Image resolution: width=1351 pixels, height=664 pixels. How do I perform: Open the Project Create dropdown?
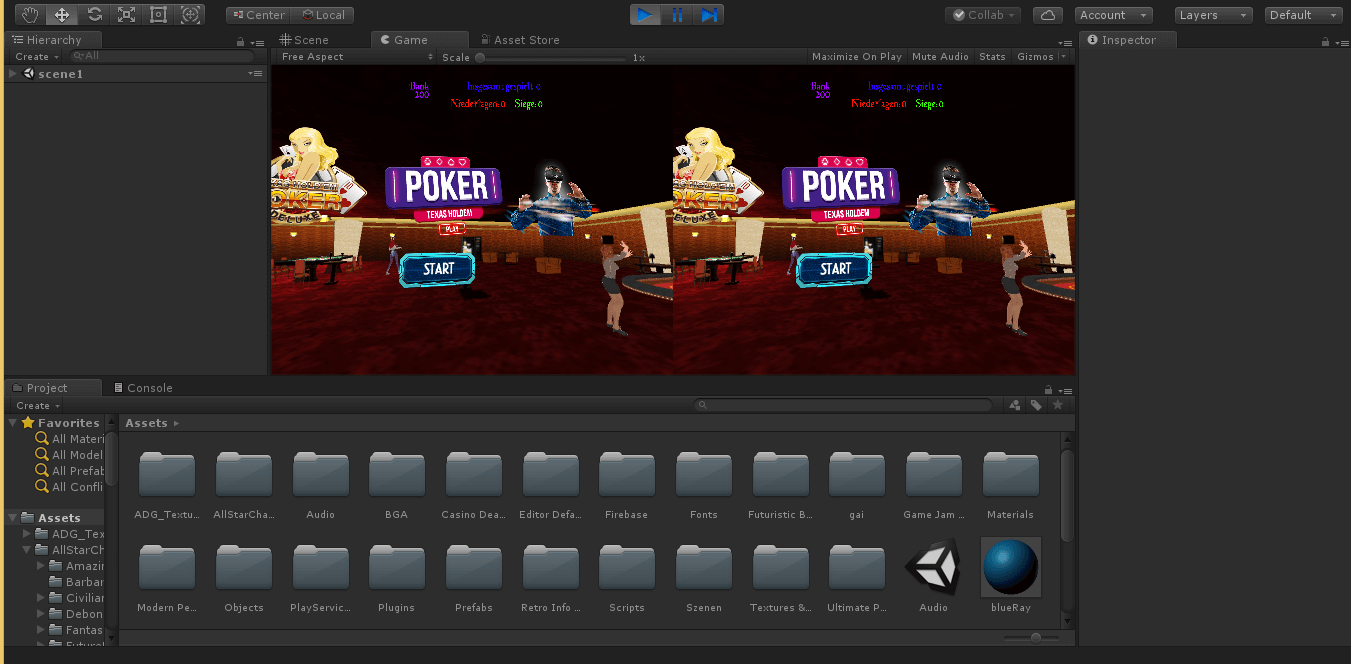point(37,405)
